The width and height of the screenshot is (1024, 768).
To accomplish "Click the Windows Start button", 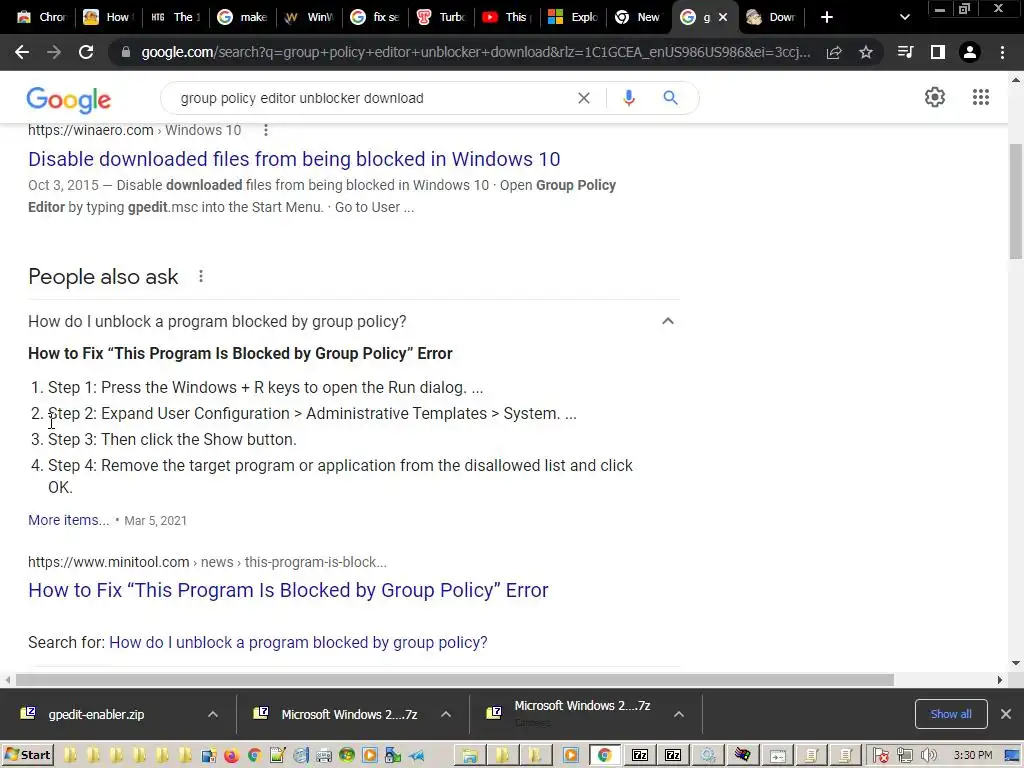I will pyautogui.click(x=27, y=755).
